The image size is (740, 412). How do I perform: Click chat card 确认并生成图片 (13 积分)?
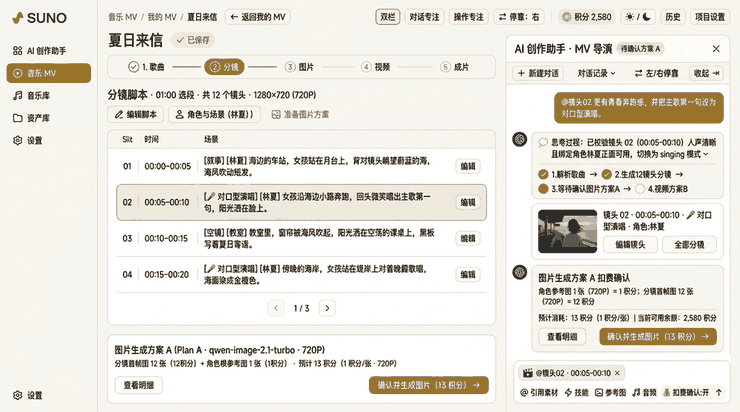[658, 336]
